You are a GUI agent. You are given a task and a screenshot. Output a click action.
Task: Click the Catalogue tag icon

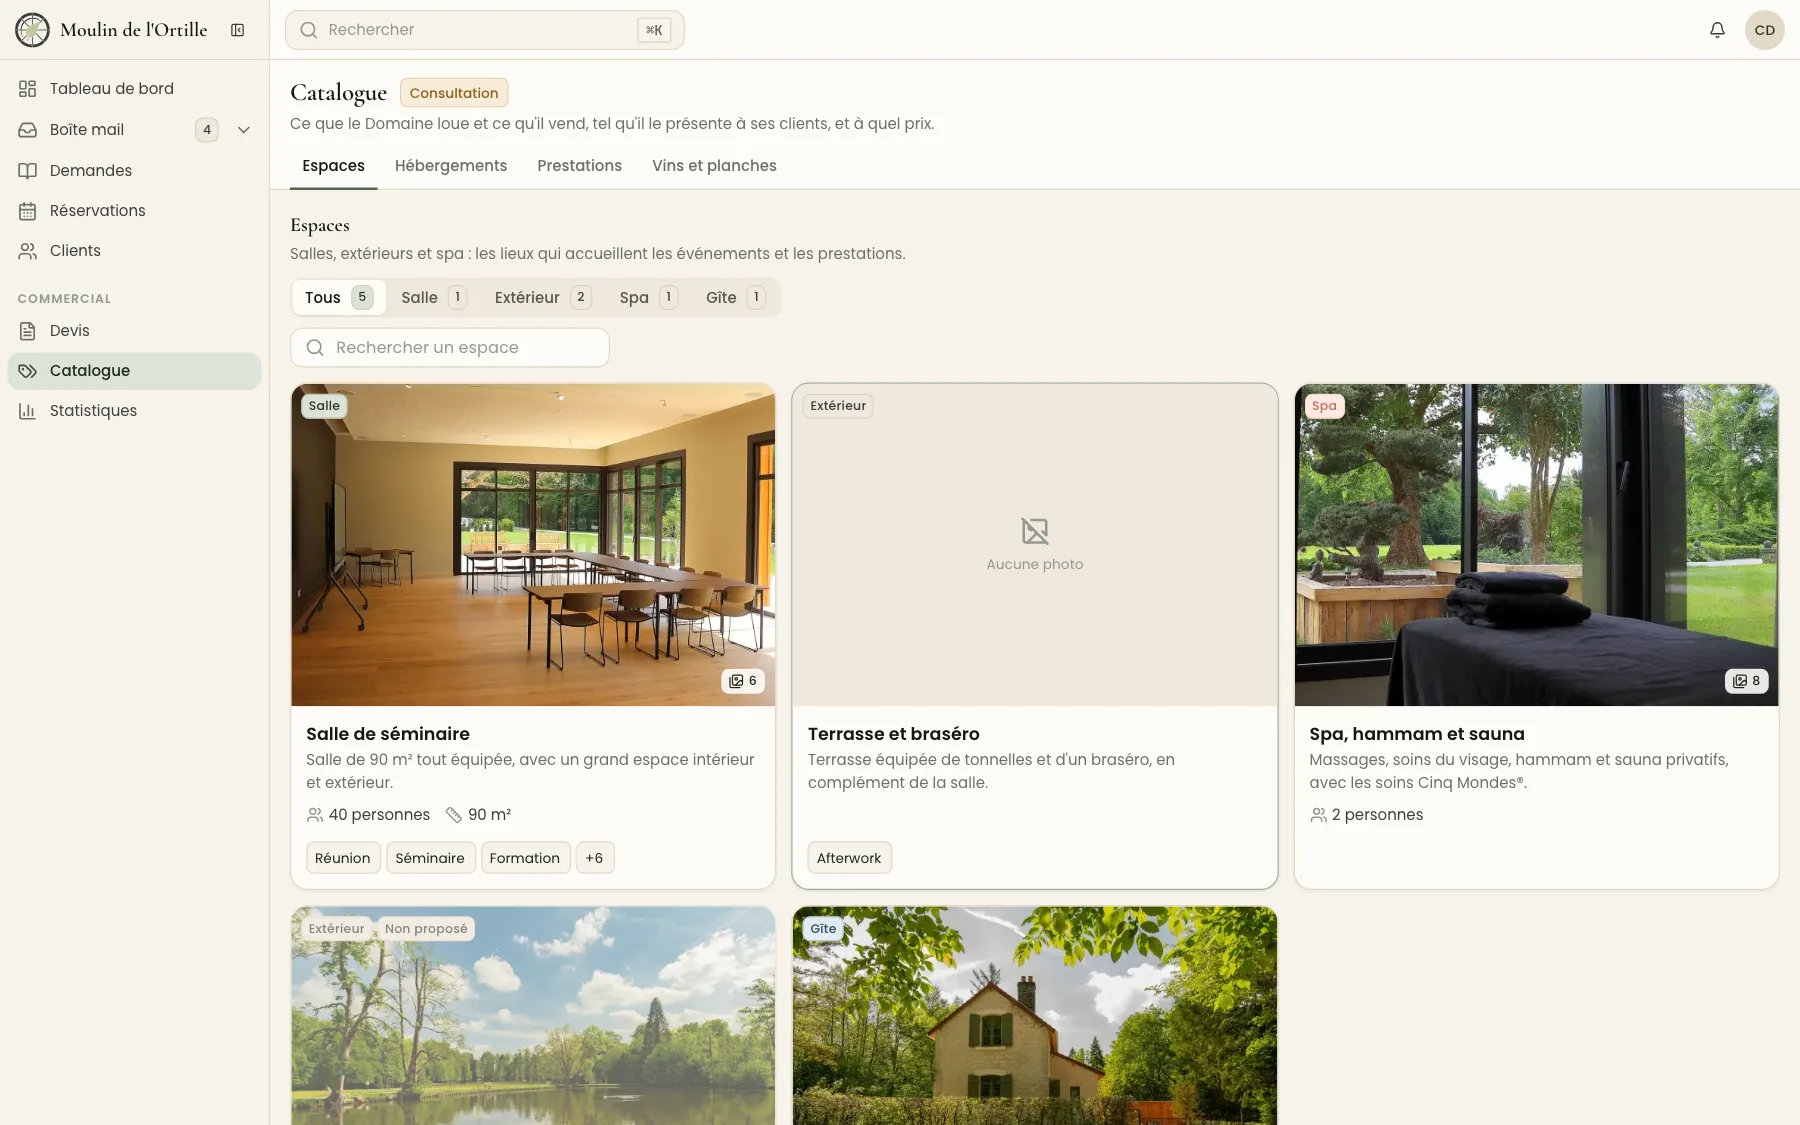[28, 371]
